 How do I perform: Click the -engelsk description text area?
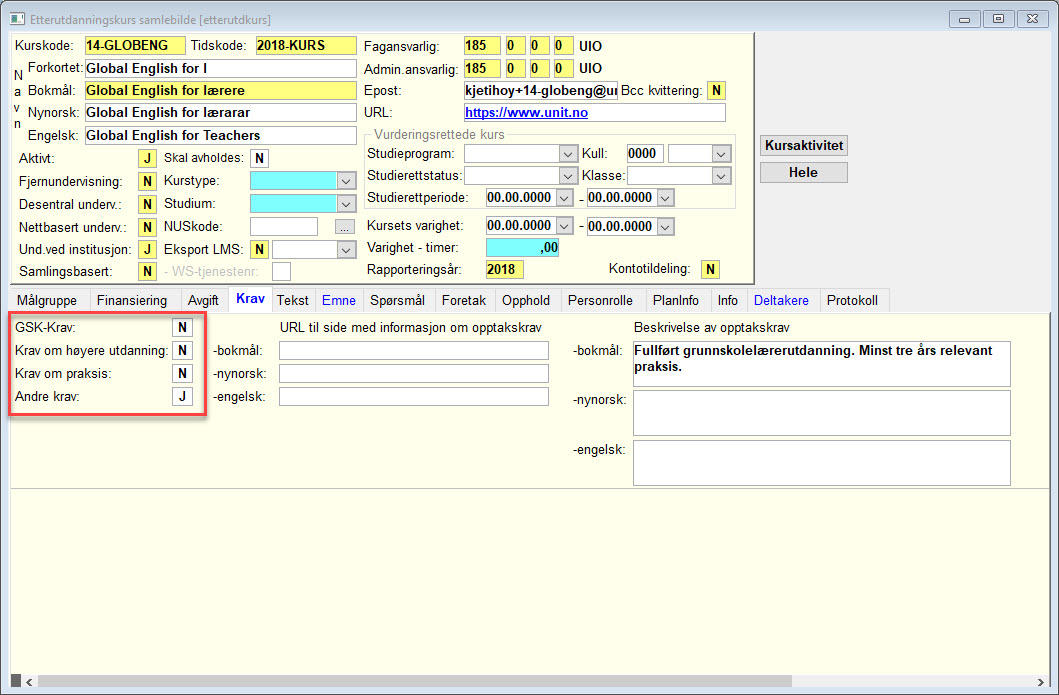pyautogui.click(x=822, y=463)
